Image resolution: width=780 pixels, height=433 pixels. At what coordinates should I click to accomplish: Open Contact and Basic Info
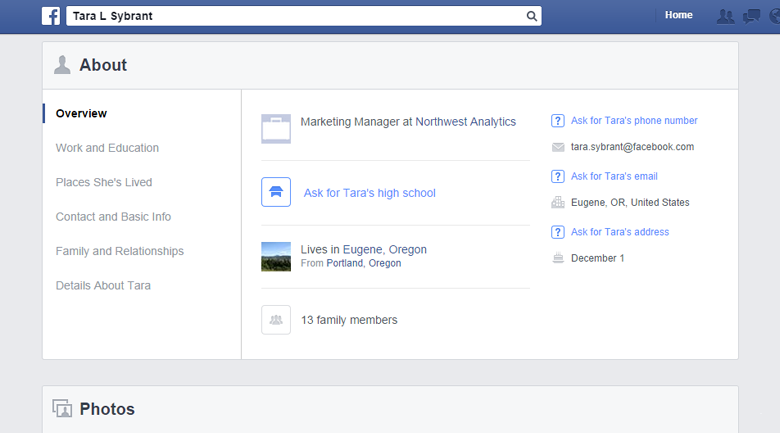click(x=113, y=217)
